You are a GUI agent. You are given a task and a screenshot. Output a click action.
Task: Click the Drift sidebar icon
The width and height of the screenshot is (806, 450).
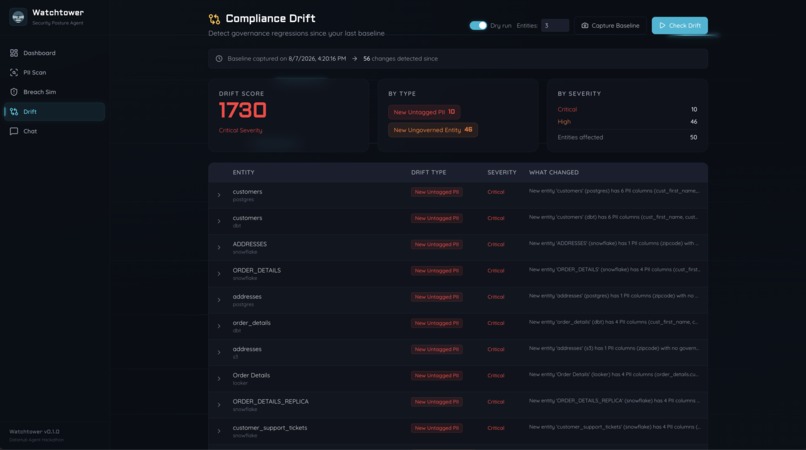point(14,112)
